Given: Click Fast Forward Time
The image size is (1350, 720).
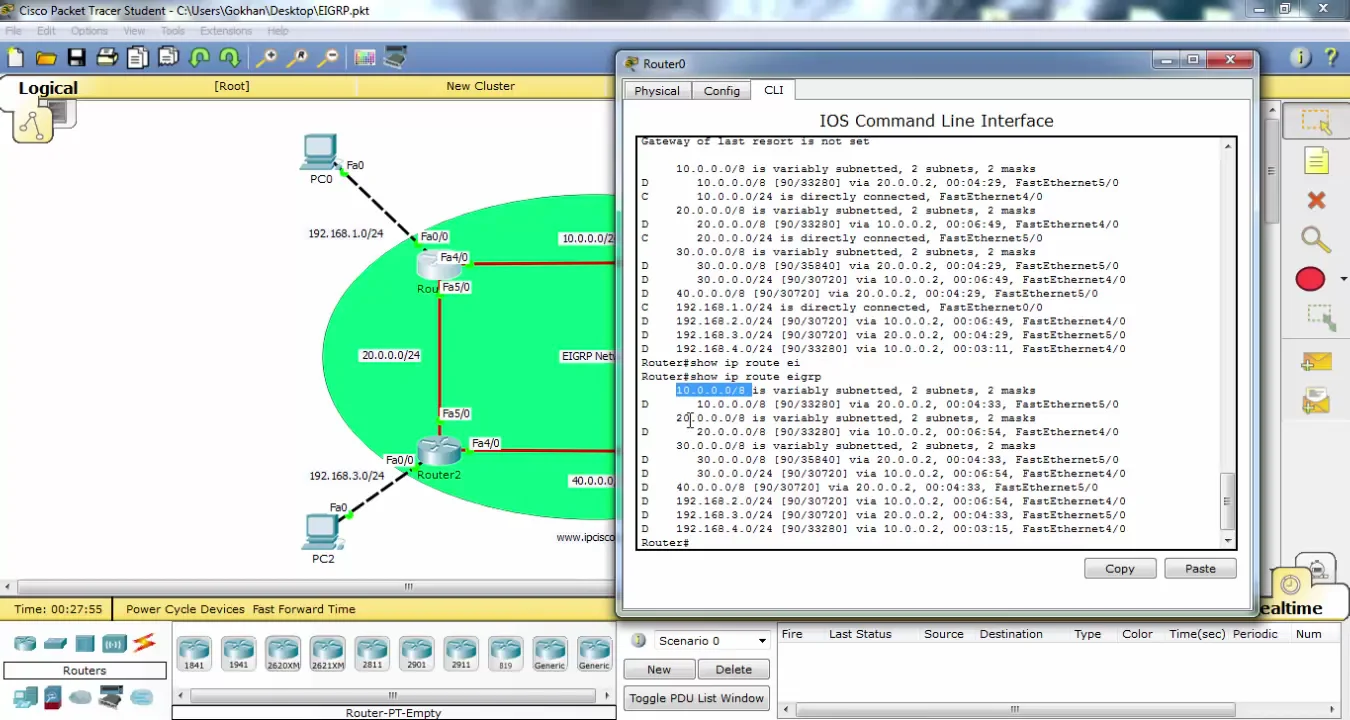Looking at the screenshot, I should 304,609.
